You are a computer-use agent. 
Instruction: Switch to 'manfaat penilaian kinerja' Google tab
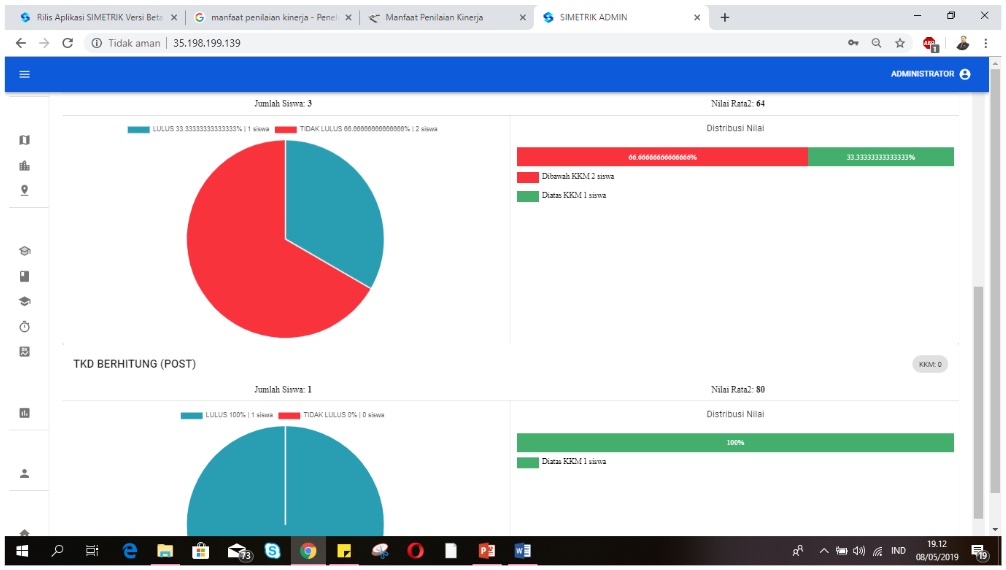pyautogui.click(x=273, y=17)
